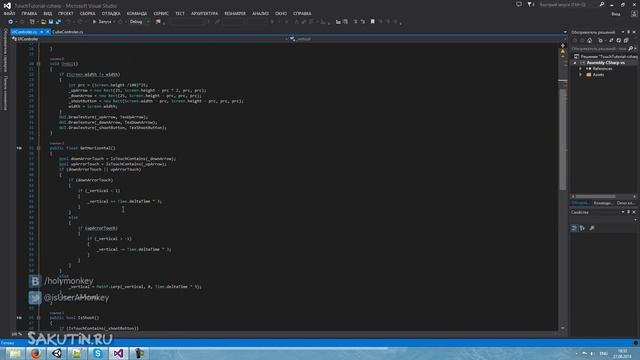Open the Solution Explorer search options arrow
This screenshot has width=640, height=360.
636,49
